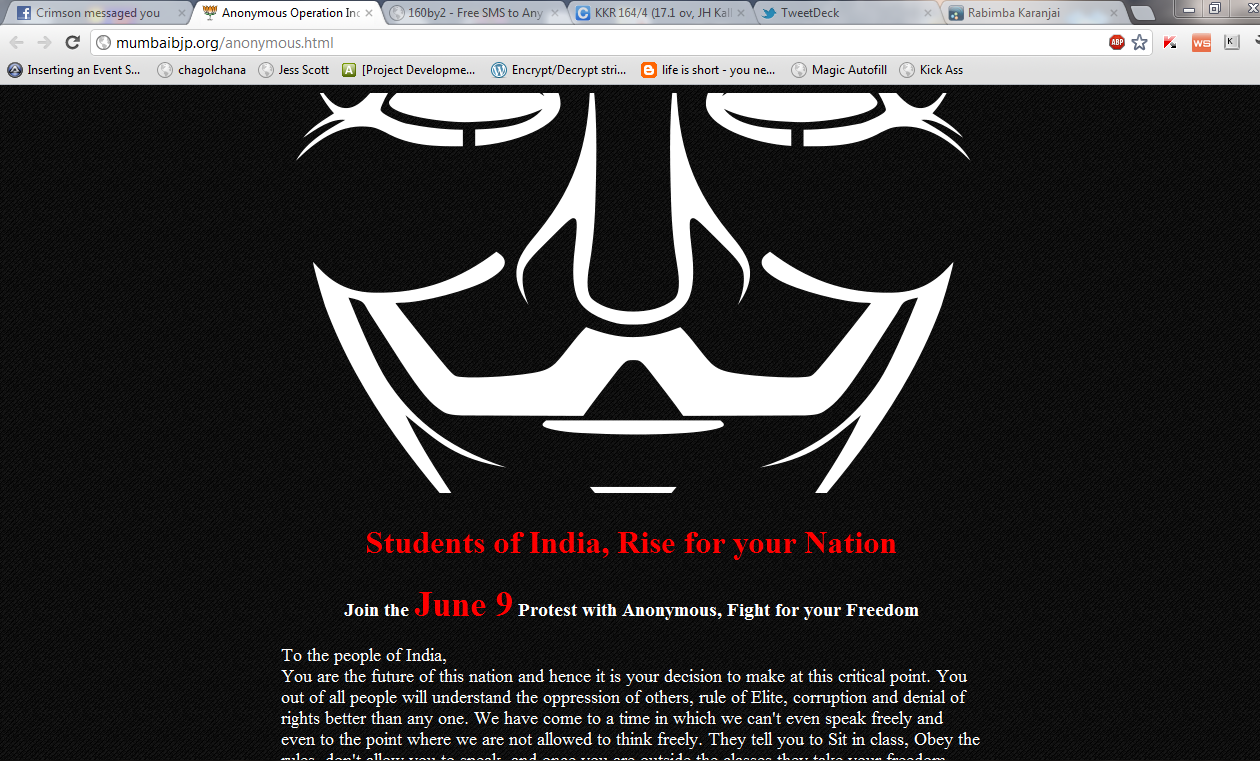1260x761 pixels.
Task: Open a new tab with the new-tab button
Action: click(1142, 14)
